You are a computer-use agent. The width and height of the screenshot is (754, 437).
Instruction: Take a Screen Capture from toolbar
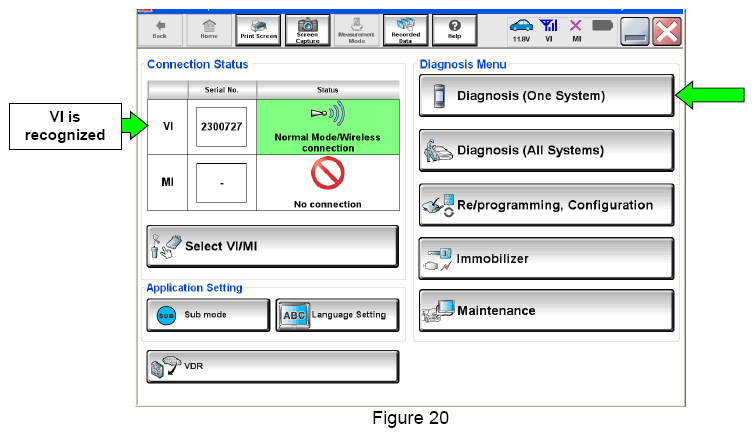[x=307, y=30]
